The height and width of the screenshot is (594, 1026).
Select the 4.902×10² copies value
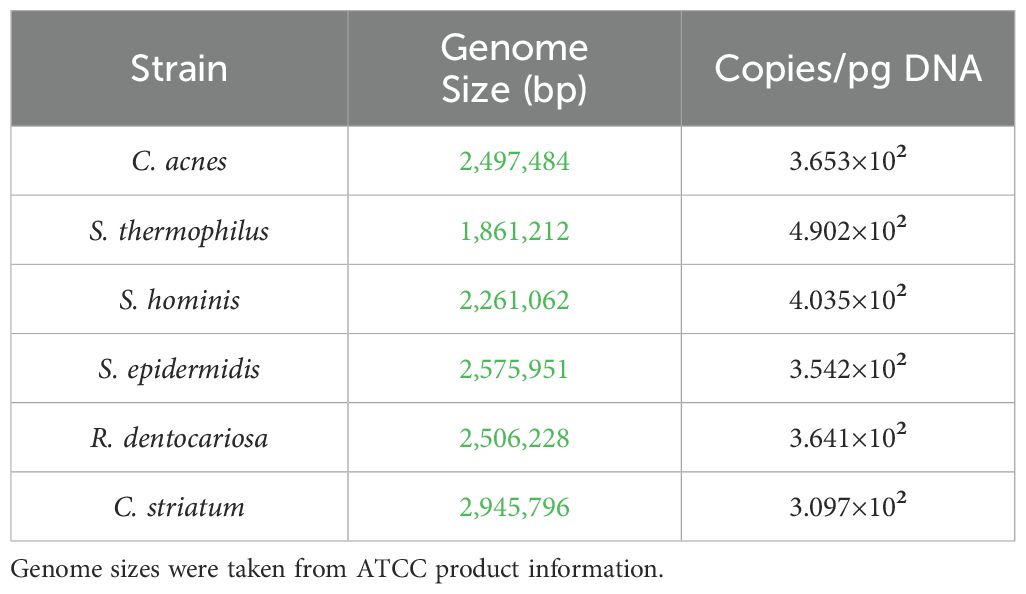pyautogui.click(x=848, y=229)
